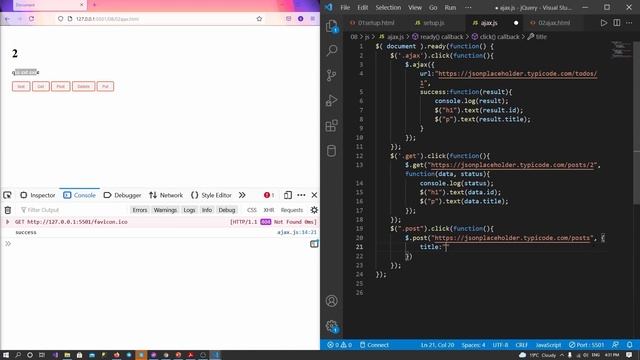Toggle the Requests console filter
Image resolution: width=640 pixels, height=360 pixels.
[x=292, y=210]
